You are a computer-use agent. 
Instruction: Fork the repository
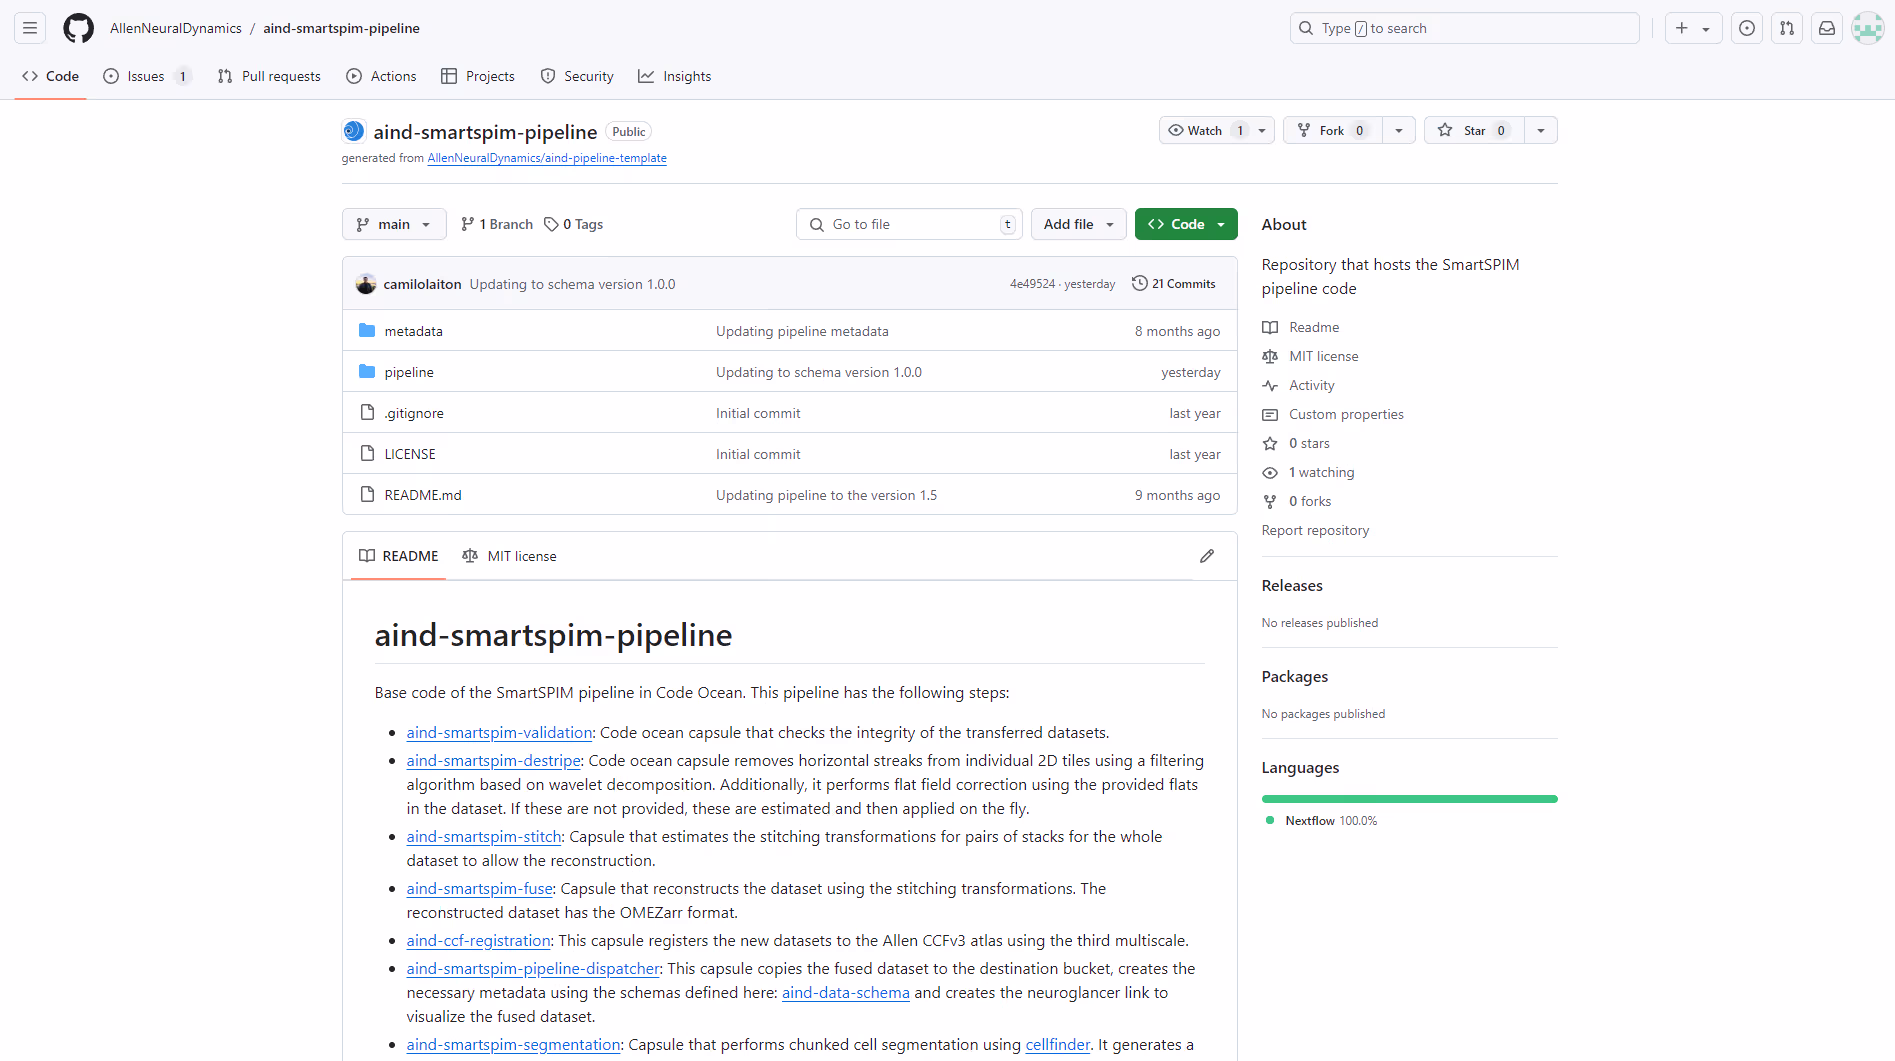tap(1333, 130)
